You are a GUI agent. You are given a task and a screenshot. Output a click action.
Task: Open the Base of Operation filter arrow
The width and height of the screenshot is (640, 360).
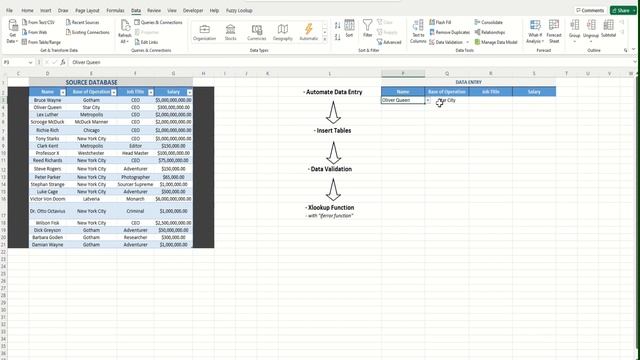coord(114,92)
